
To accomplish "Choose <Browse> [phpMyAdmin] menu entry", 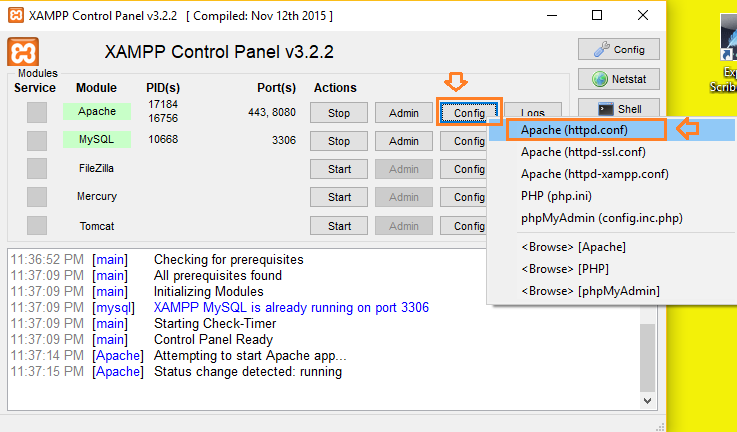I will tap(613, 291).
